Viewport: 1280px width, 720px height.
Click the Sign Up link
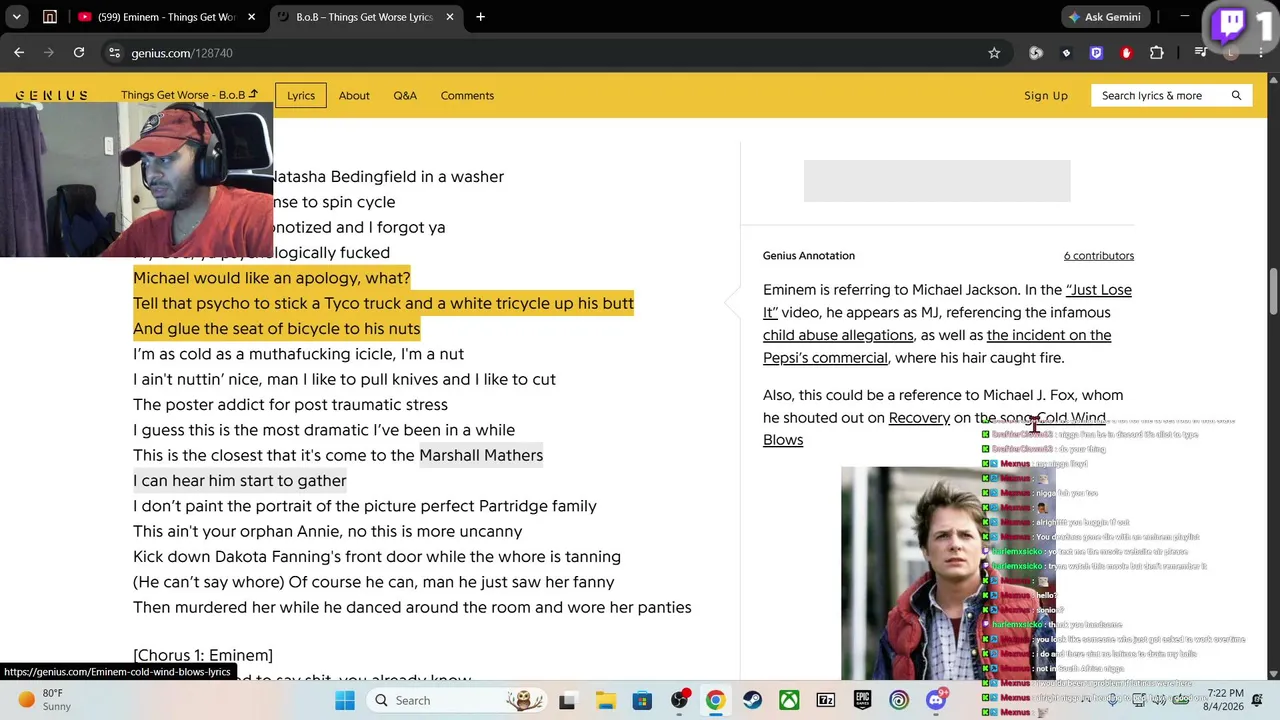coord(1046,96)
